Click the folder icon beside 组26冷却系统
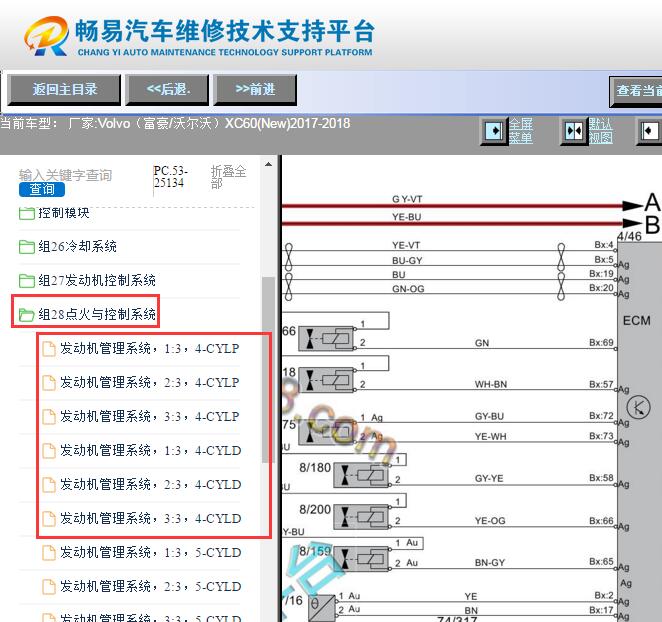 tap(27, 247)
